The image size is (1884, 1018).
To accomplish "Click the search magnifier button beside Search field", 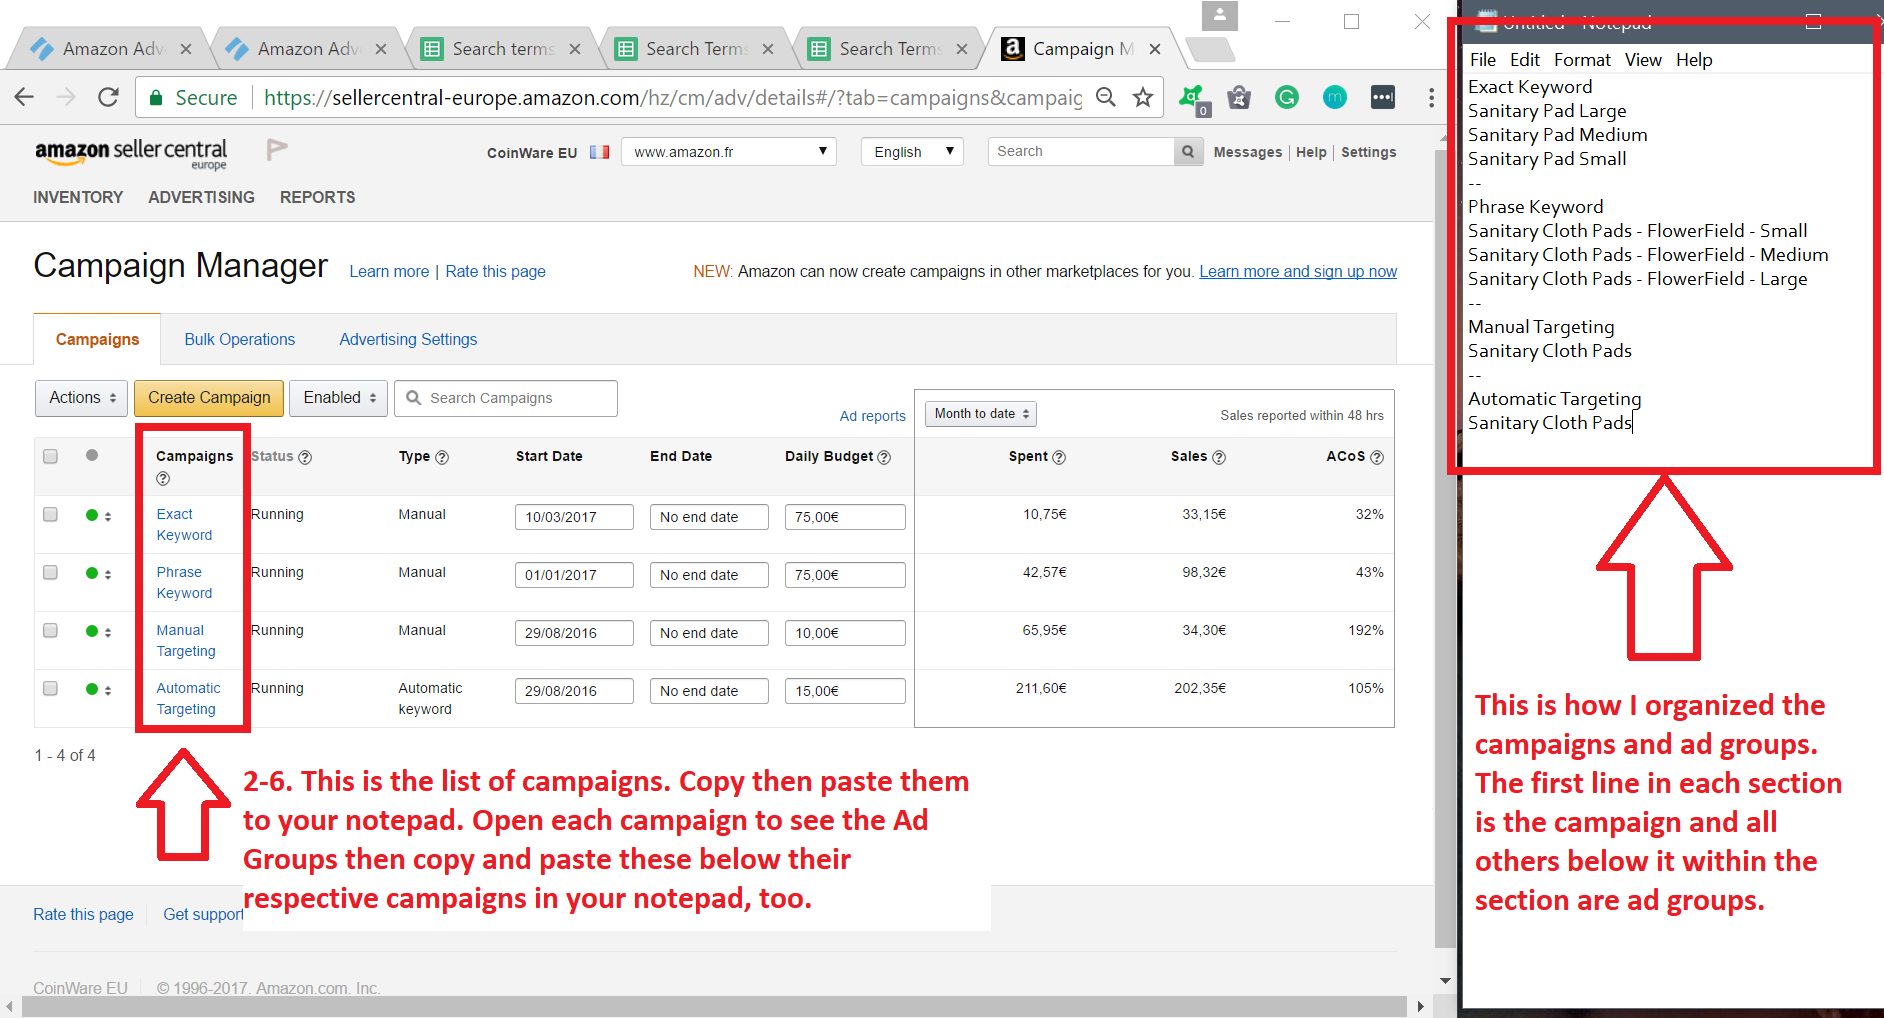I will pos(1187,152).
